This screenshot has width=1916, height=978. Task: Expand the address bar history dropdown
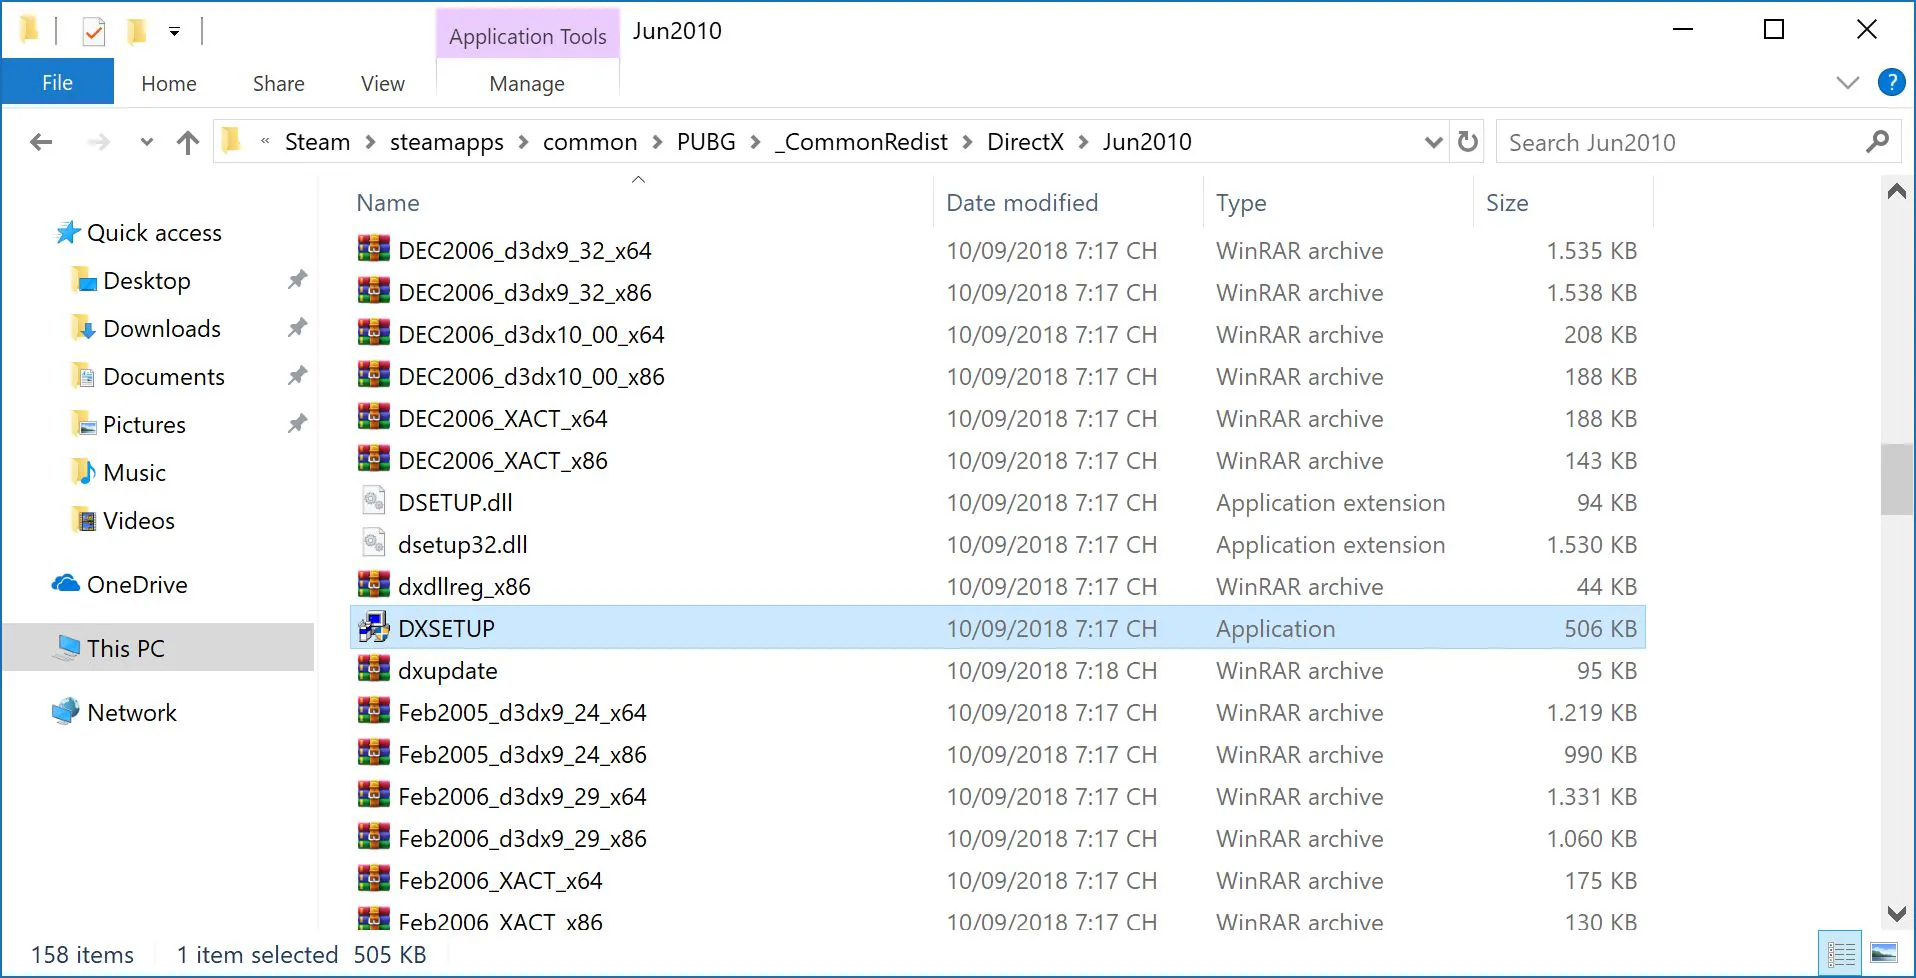(x=1433, y=143)
